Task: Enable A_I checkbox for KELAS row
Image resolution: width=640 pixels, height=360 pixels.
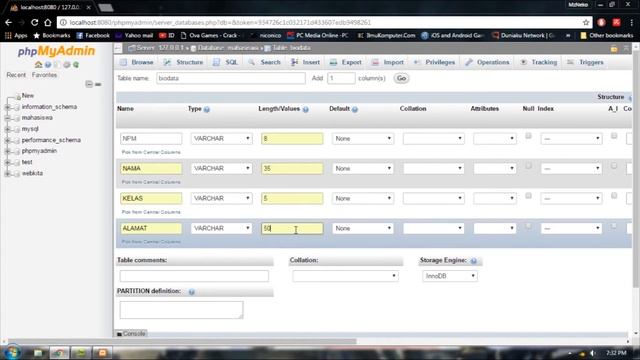Action: pyautogui.click(x=614, y=196)
